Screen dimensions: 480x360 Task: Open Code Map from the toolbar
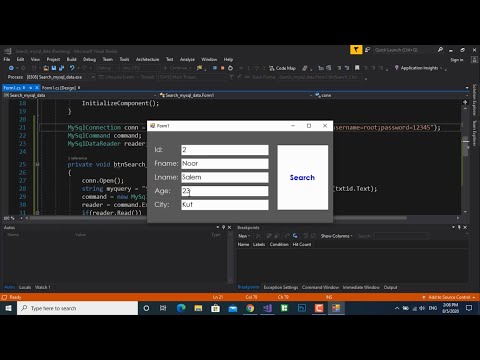(x=282, y=68)
